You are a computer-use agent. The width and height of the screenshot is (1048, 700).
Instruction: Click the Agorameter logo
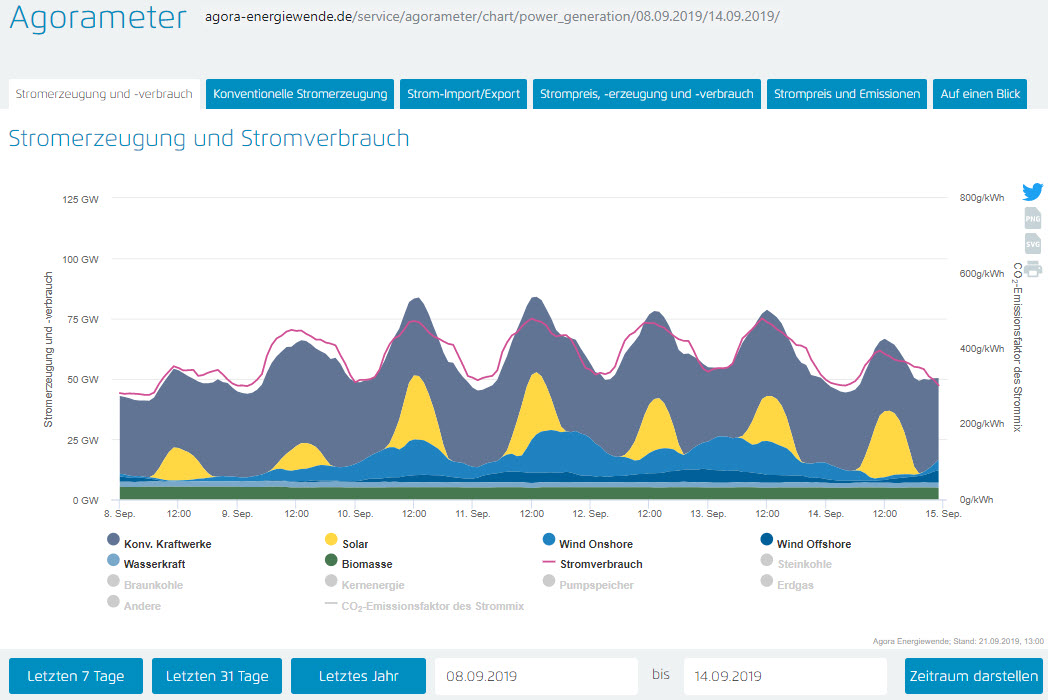97,18
